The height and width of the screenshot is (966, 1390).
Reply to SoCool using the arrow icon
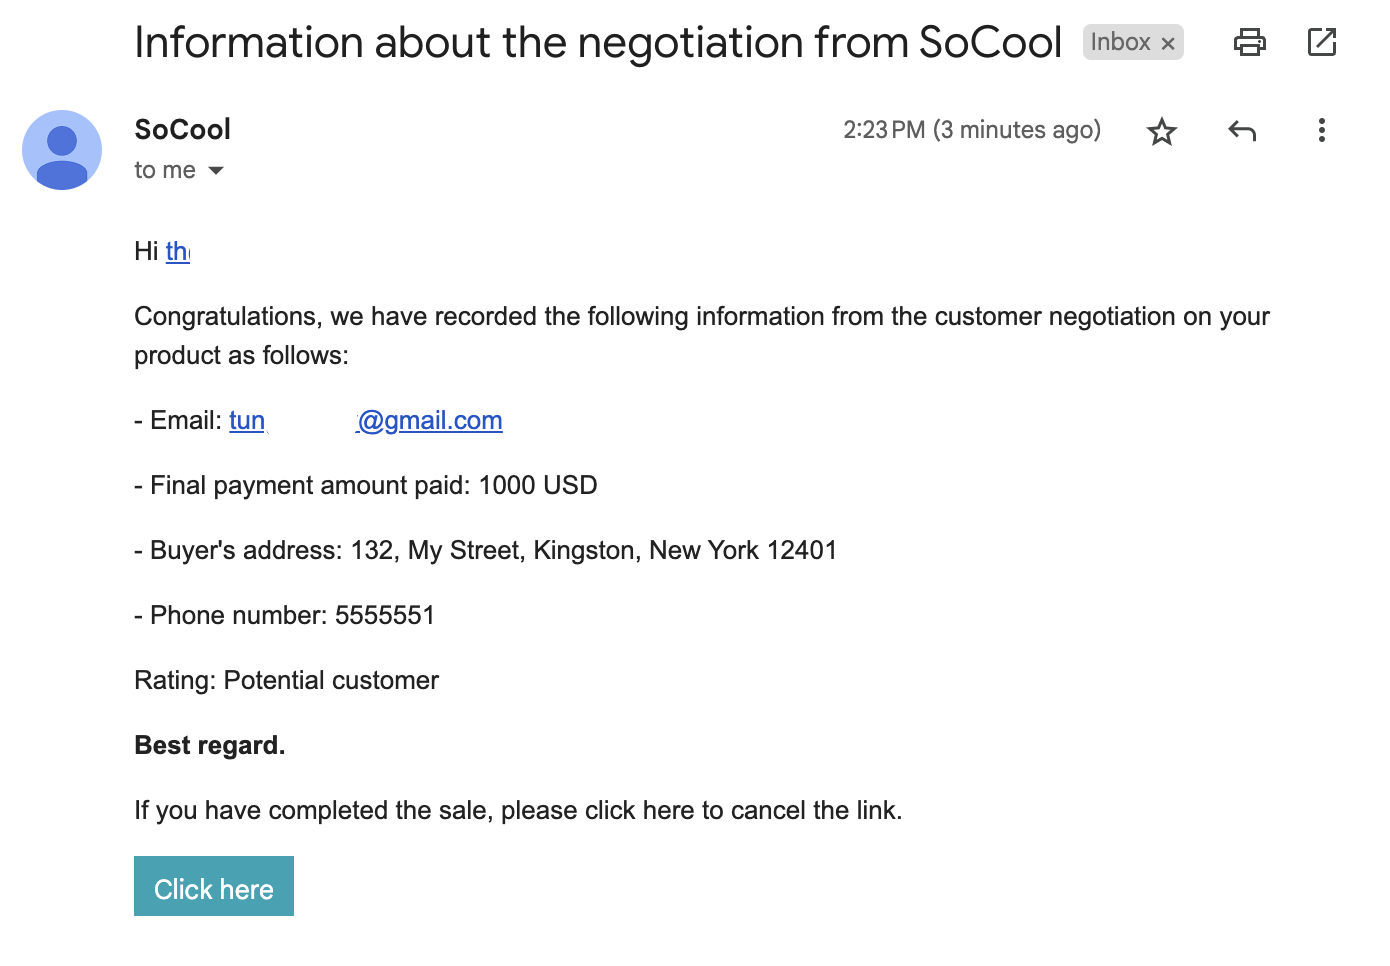point(1241,131)
